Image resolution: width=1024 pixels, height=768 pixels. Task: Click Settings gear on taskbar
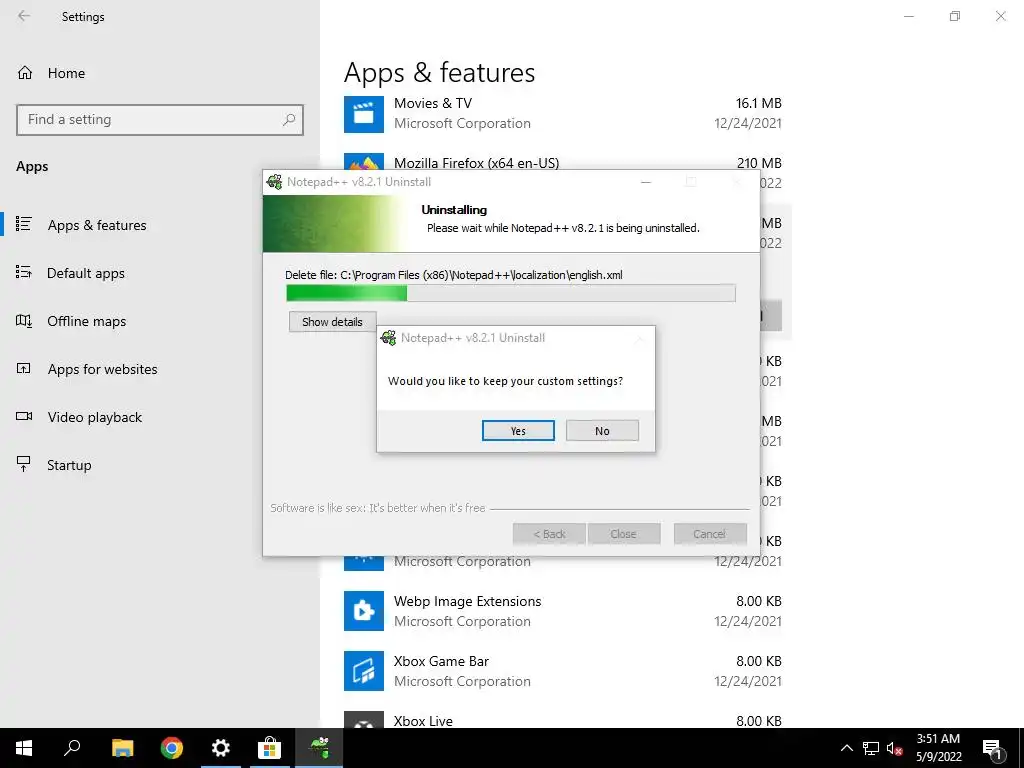pos(221,748)
